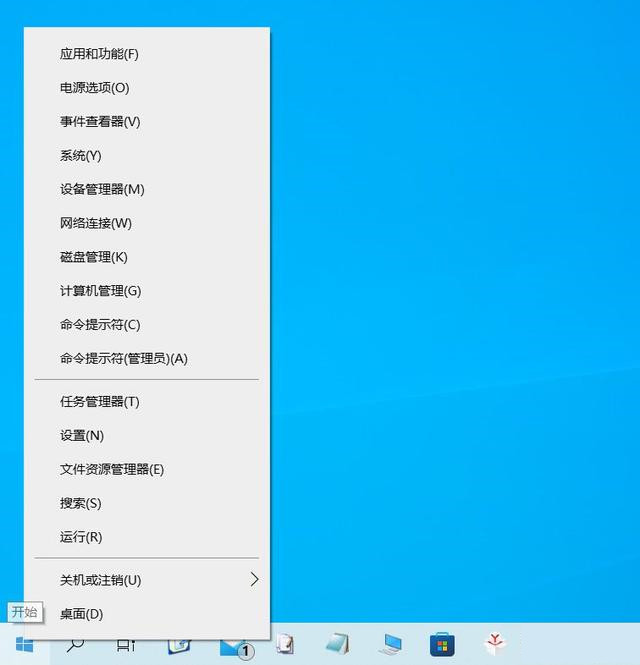Expand the 关机或注销(U) submenu arrow
Image resolution: width=640 pixels, height=665 pixels.
tap(254, 580)
